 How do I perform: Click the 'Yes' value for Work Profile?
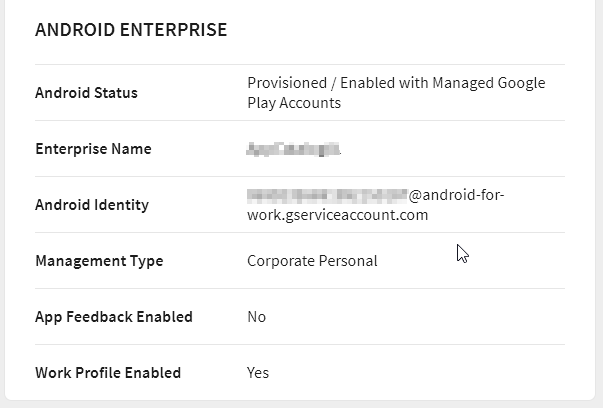[258, 373]
